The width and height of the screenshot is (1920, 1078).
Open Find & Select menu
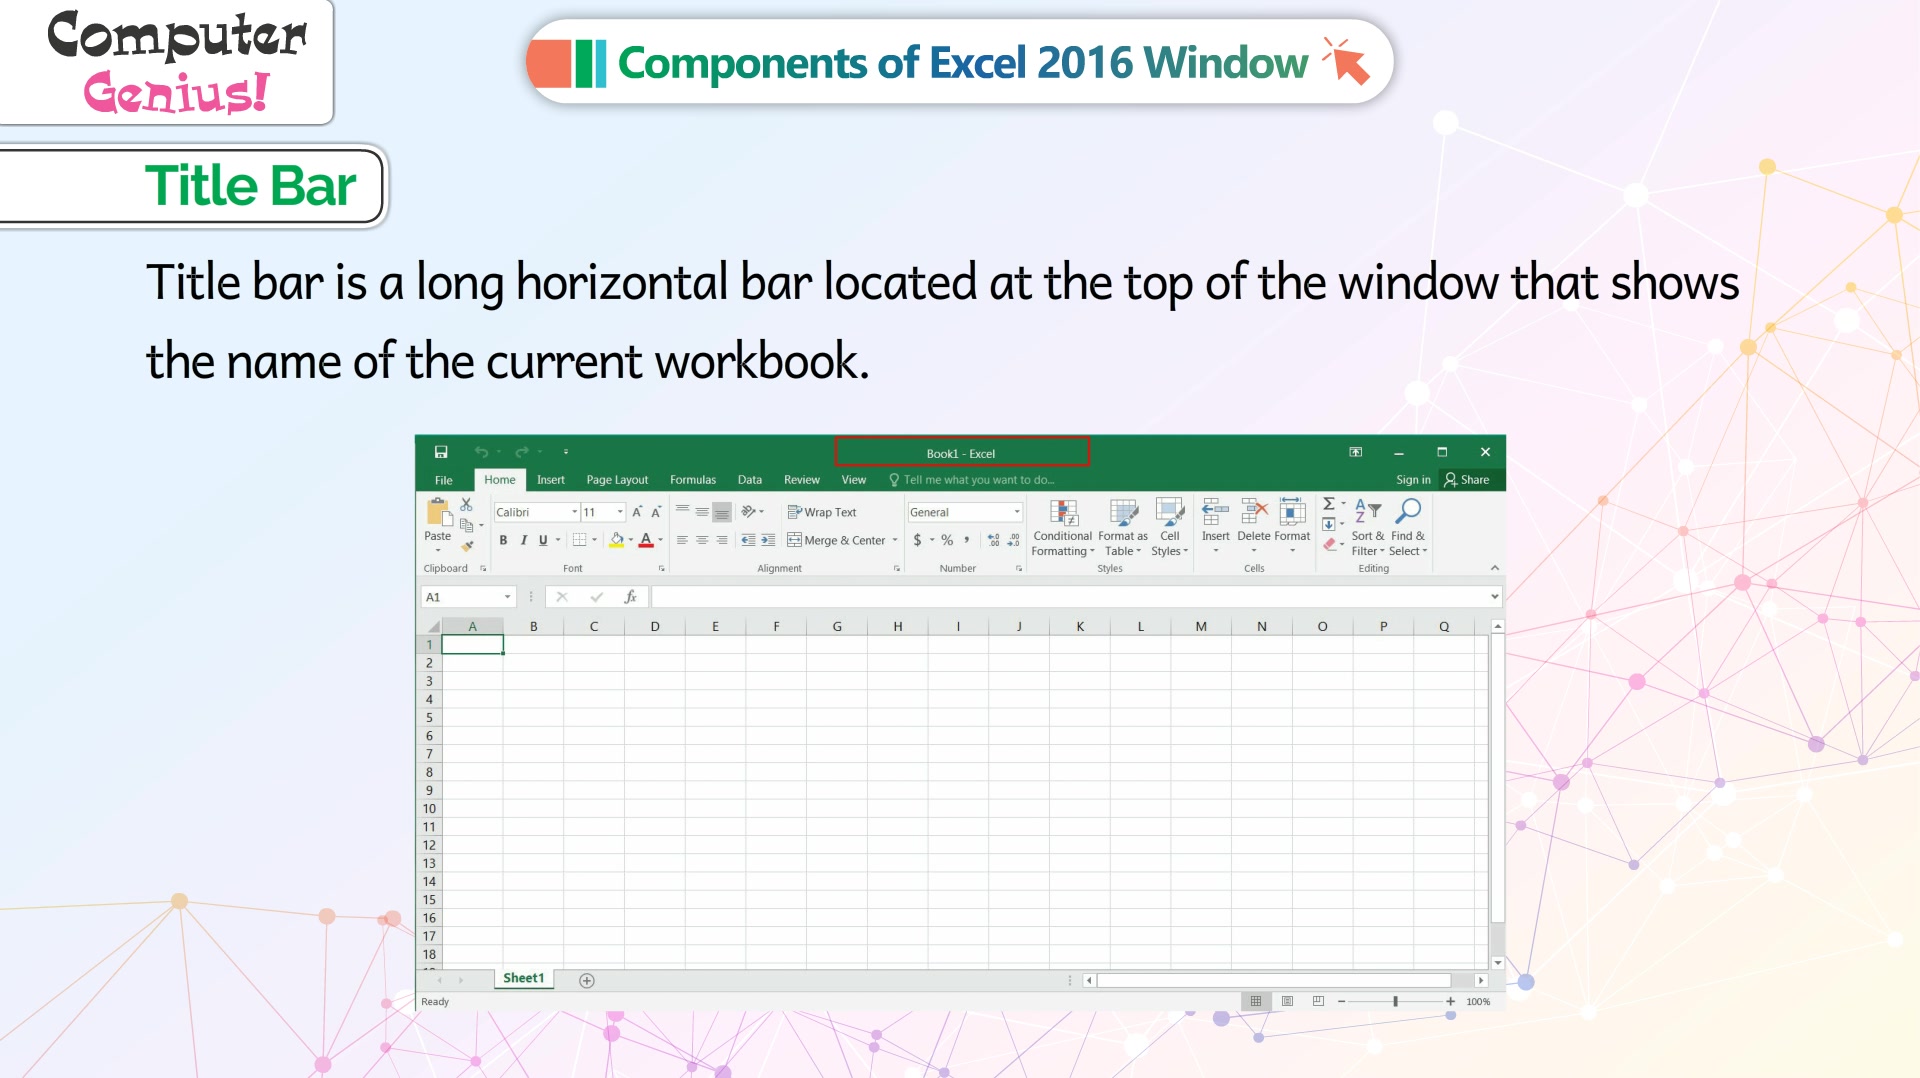(x=1408, y=528)
